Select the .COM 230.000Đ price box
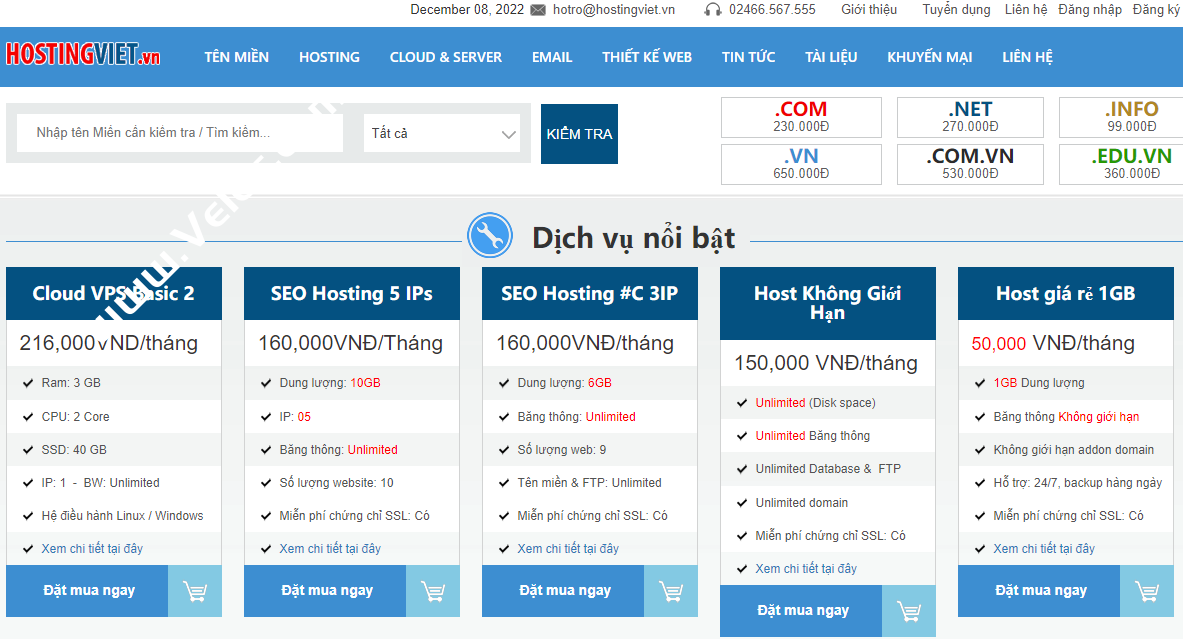 tap(800, 117)
